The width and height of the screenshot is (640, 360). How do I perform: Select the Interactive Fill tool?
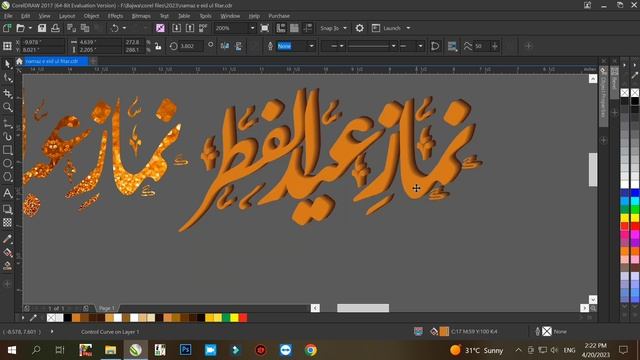coord(7,252)
